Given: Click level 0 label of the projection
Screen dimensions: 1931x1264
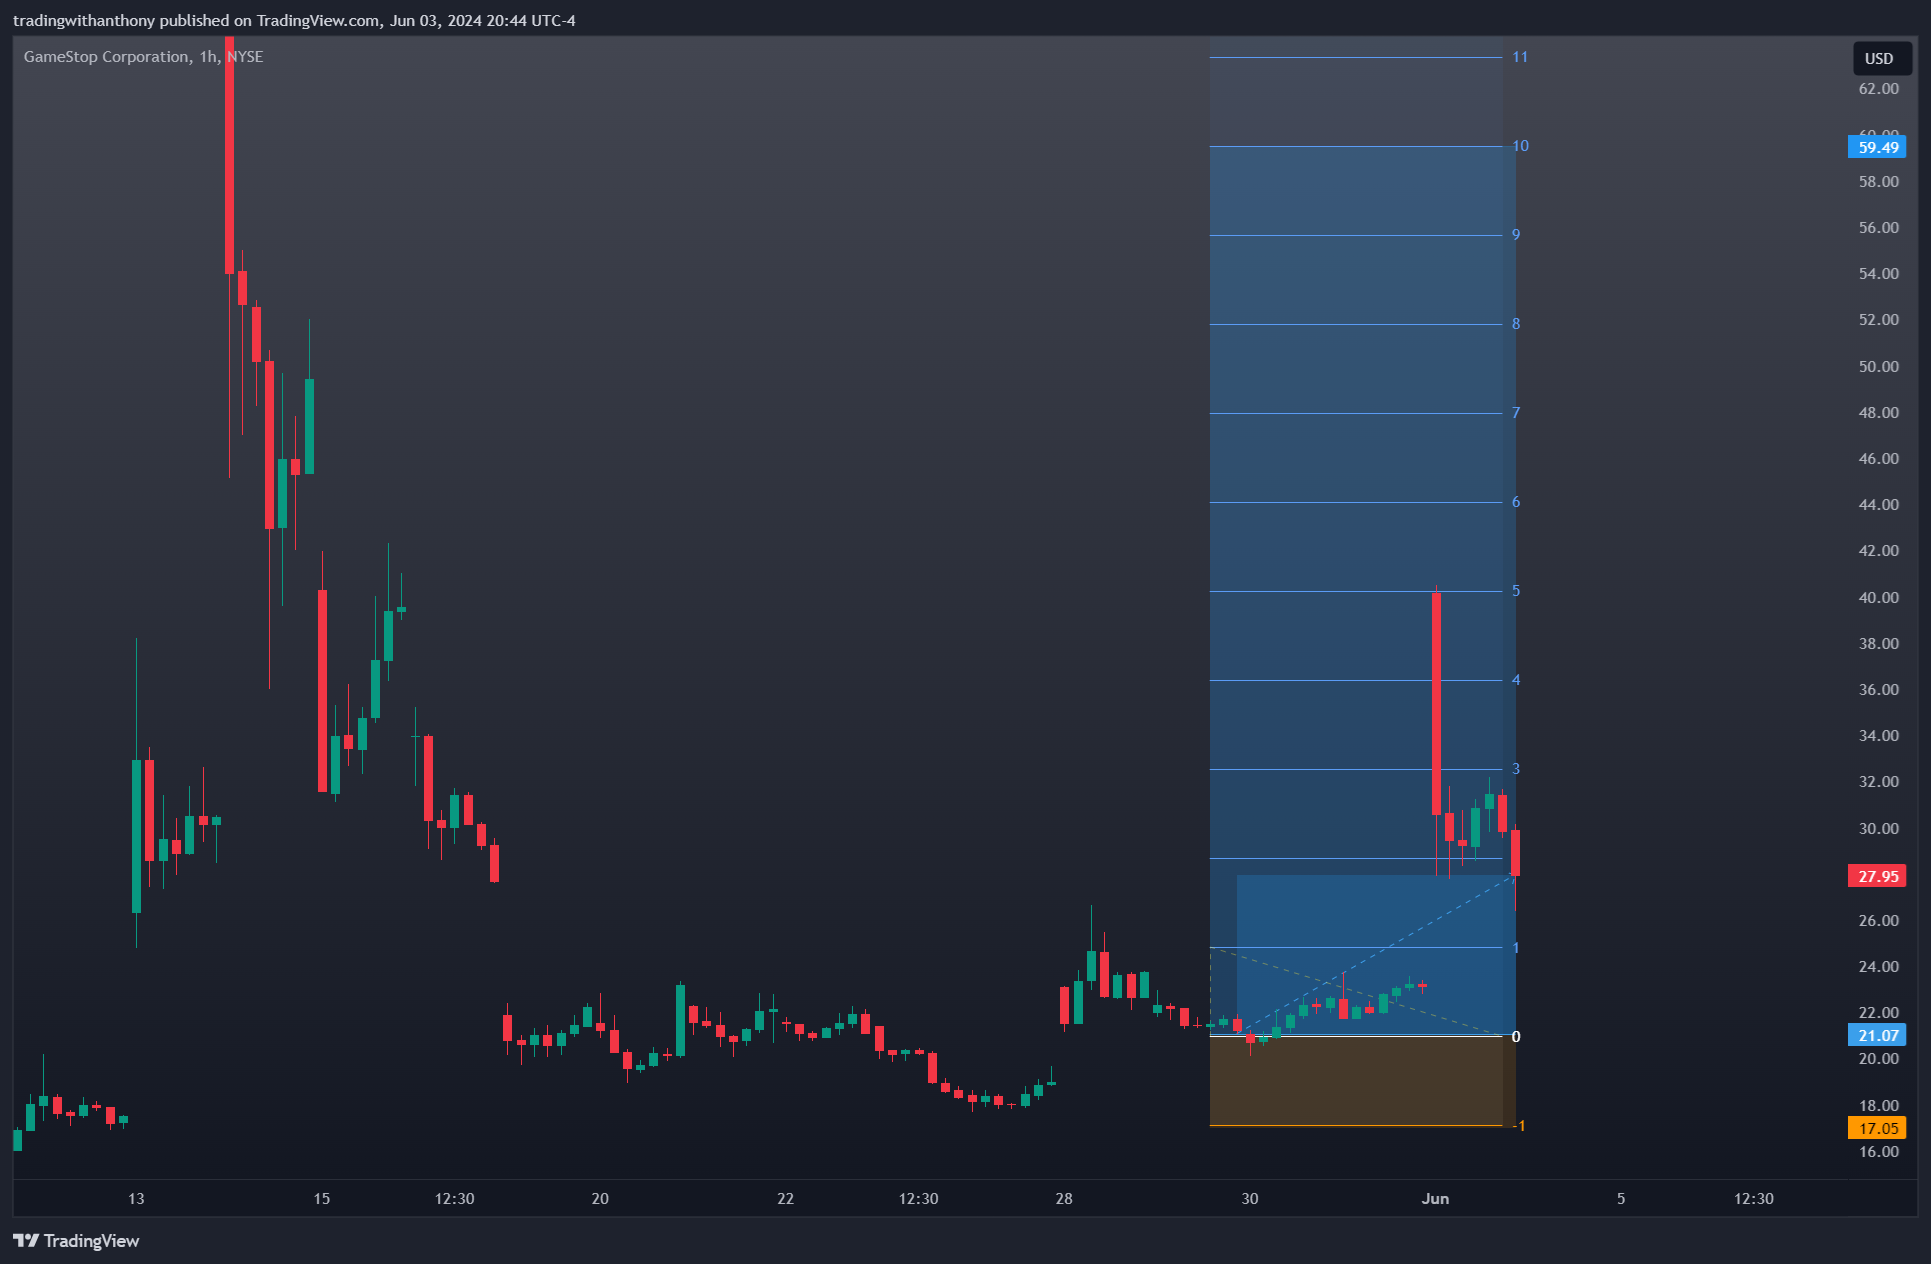Looking at the screenshot, I should 1516,1037.
